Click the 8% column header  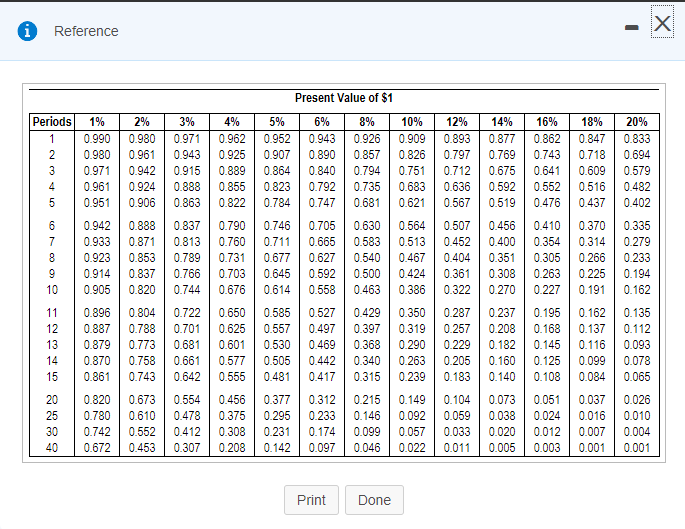pyautogui.click(x=367, y=121)
